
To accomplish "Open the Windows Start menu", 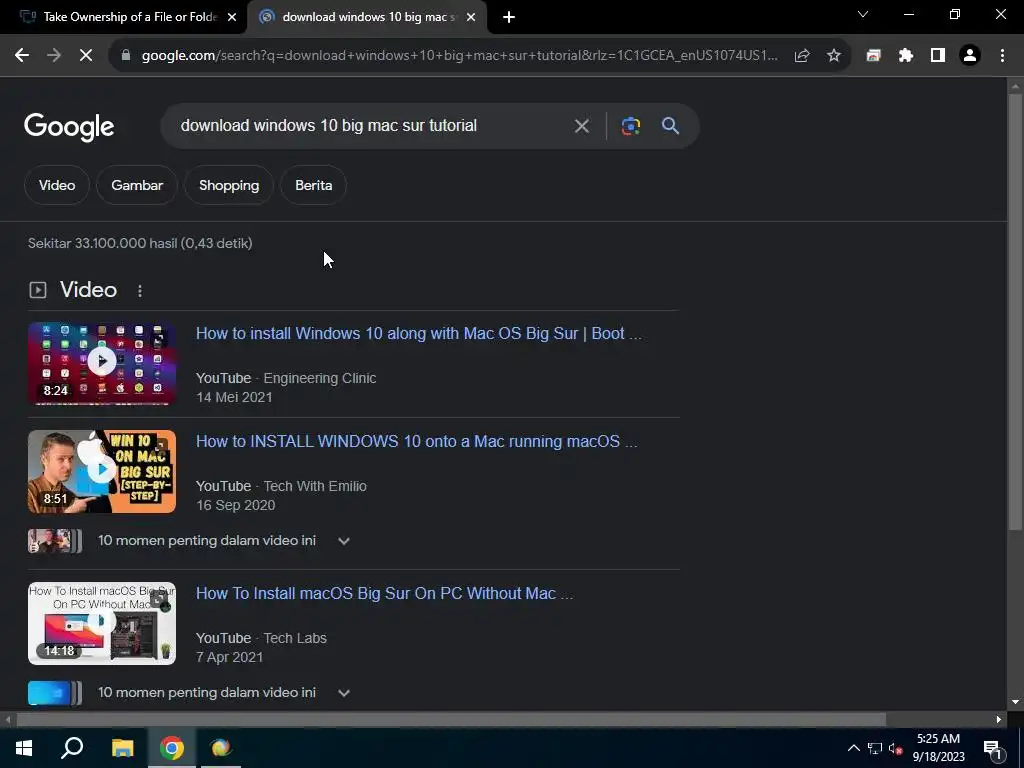I will coord(24,748).
